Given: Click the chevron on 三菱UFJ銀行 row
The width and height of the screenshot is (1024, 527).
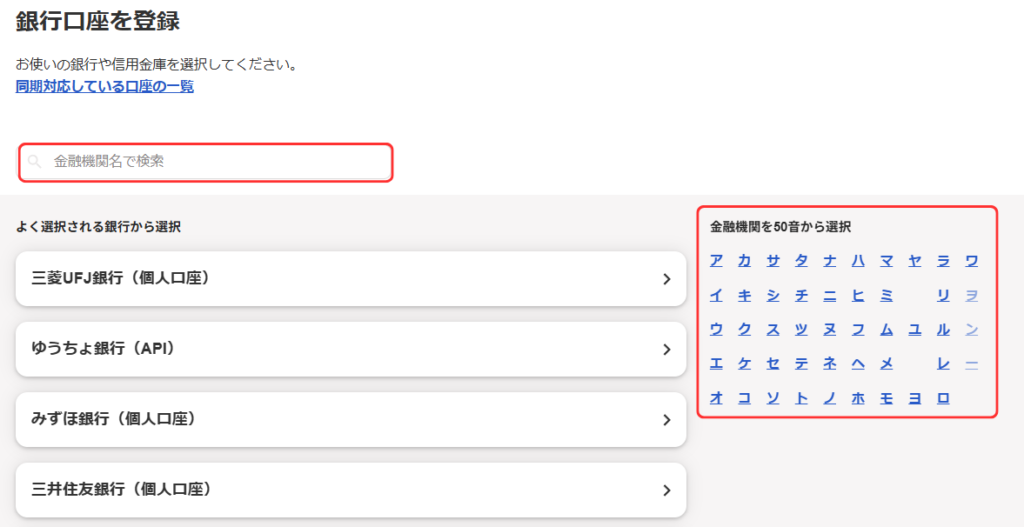Looking at the screenshot, I should (666, 279).
